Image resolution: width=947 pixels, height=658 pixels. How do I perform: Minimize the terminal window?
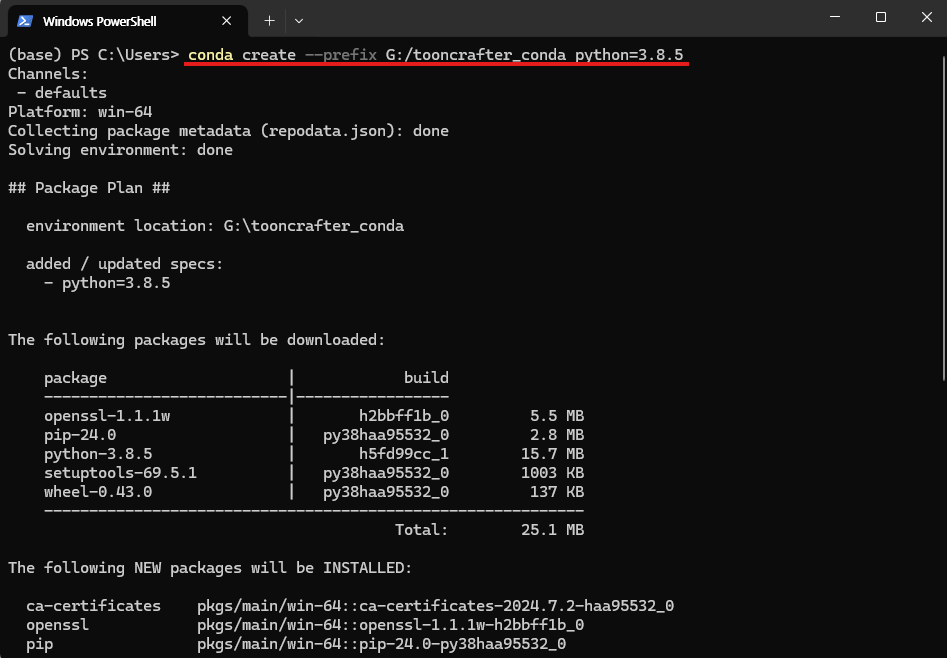[835, 17]
